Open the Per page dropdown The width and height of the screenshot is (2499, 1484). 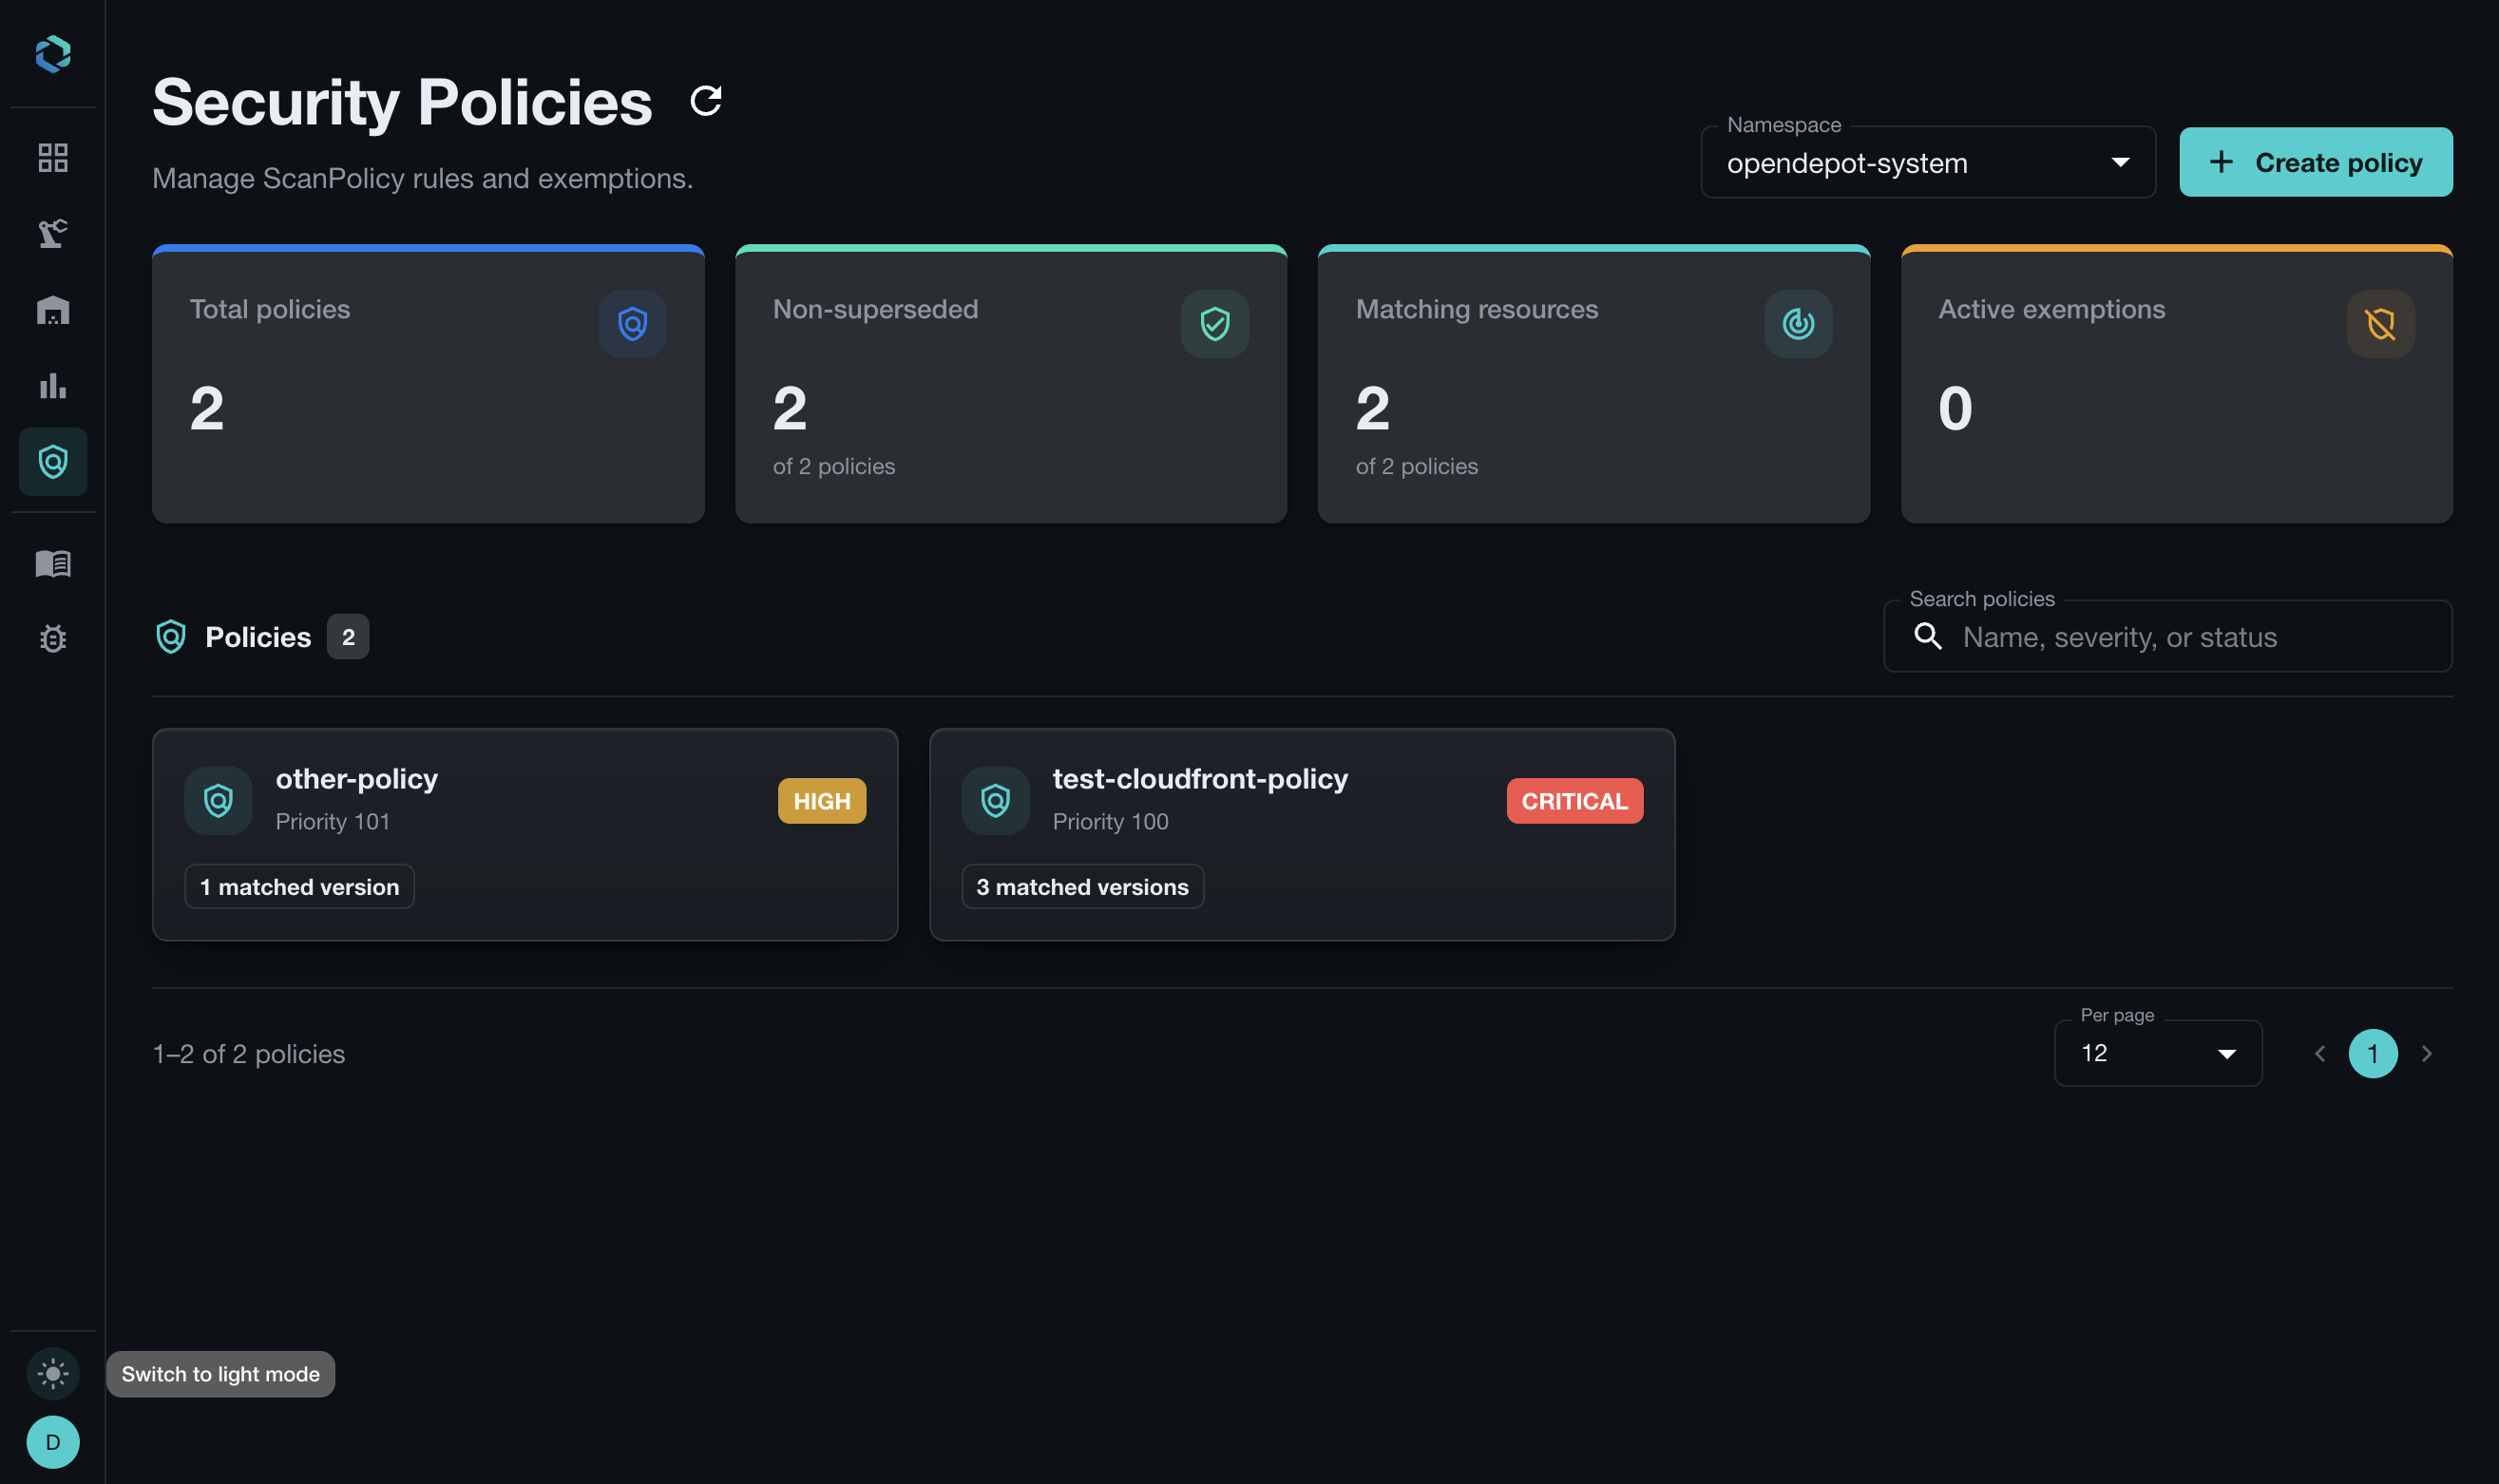(x=2158, y=1053)
